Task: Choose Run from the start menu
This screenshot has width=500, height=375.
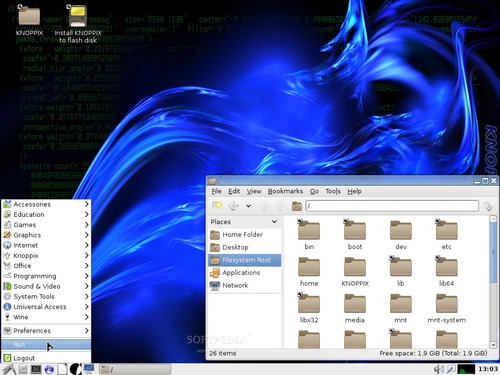Action: (x=46, y=345)
